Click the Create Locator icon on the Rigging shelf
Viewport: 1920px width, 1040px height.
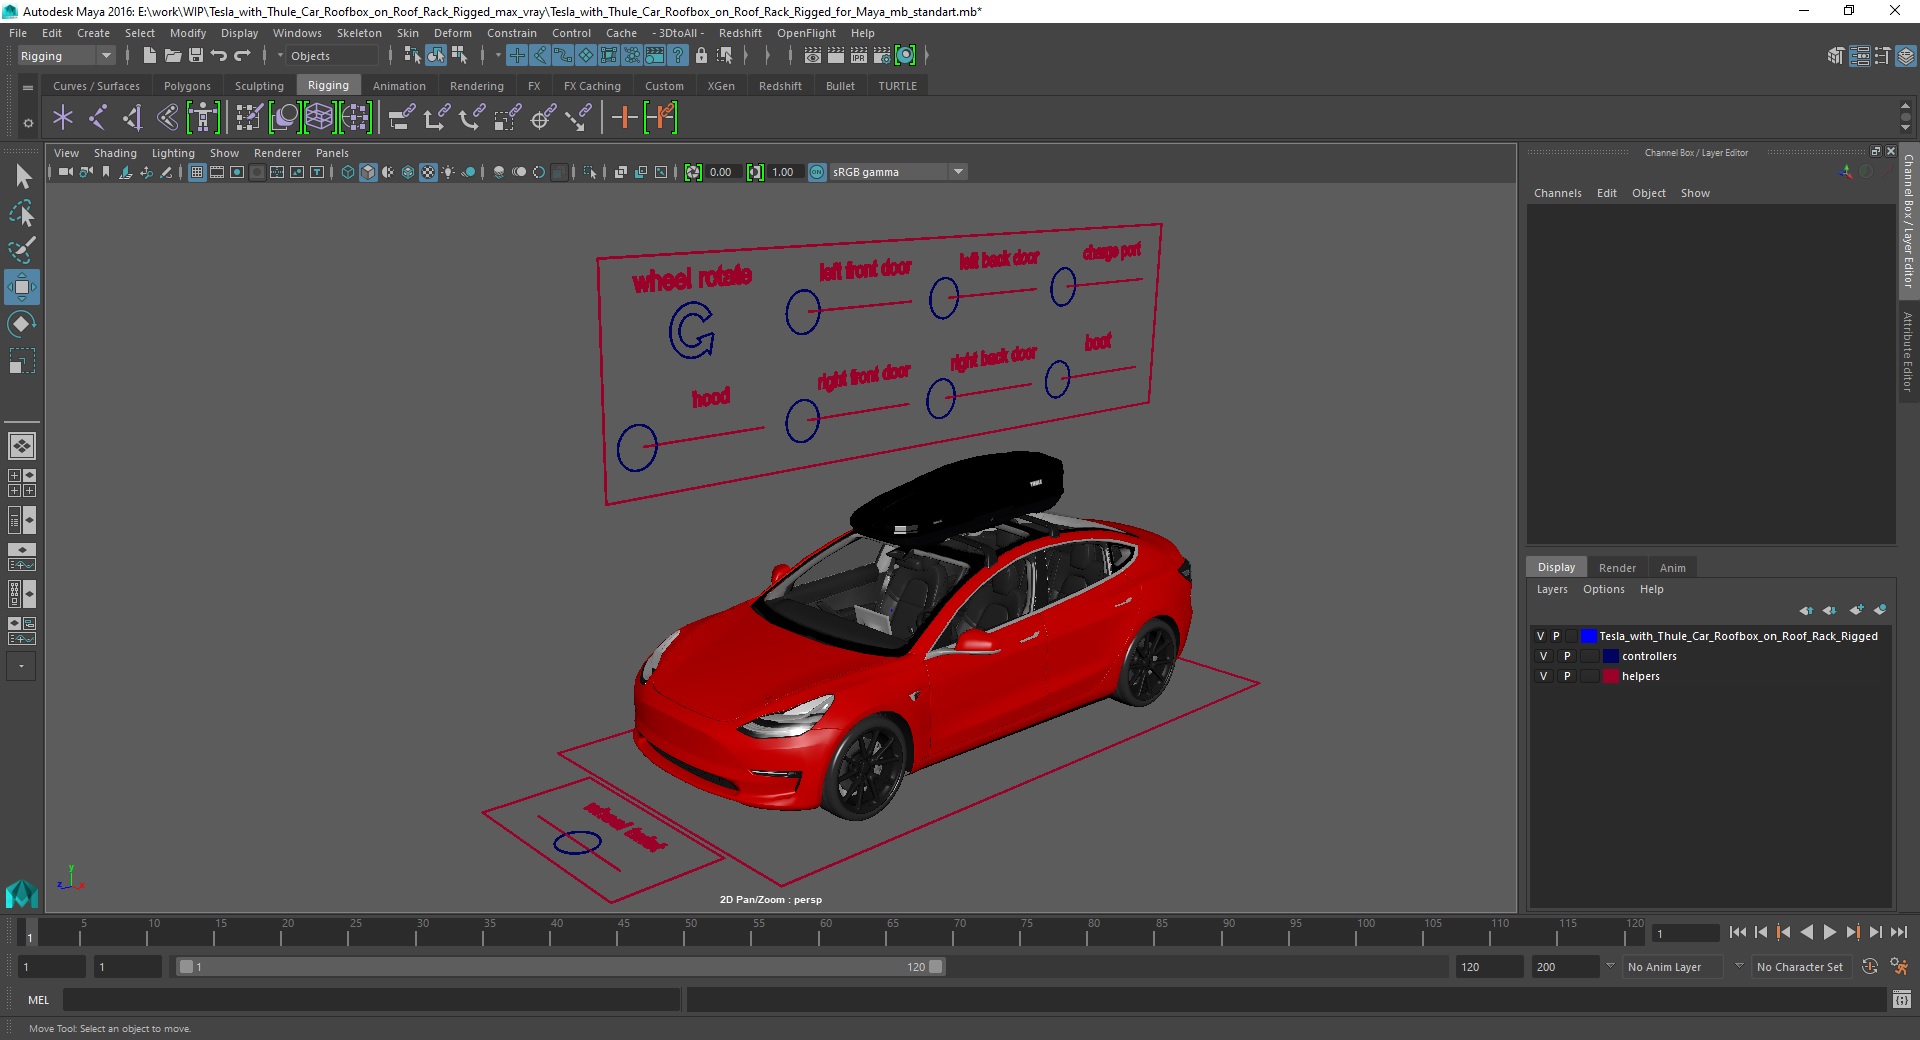point(63,118)
